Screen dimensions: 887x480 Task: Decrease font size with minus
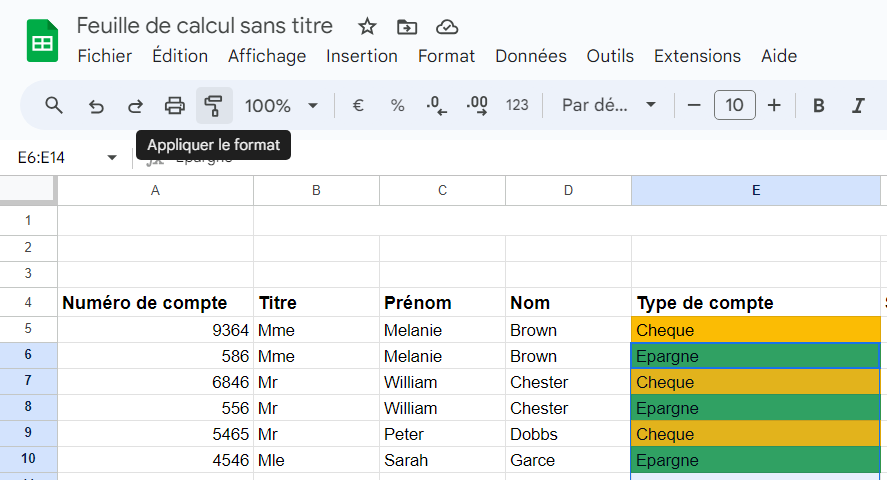[694, 106]
